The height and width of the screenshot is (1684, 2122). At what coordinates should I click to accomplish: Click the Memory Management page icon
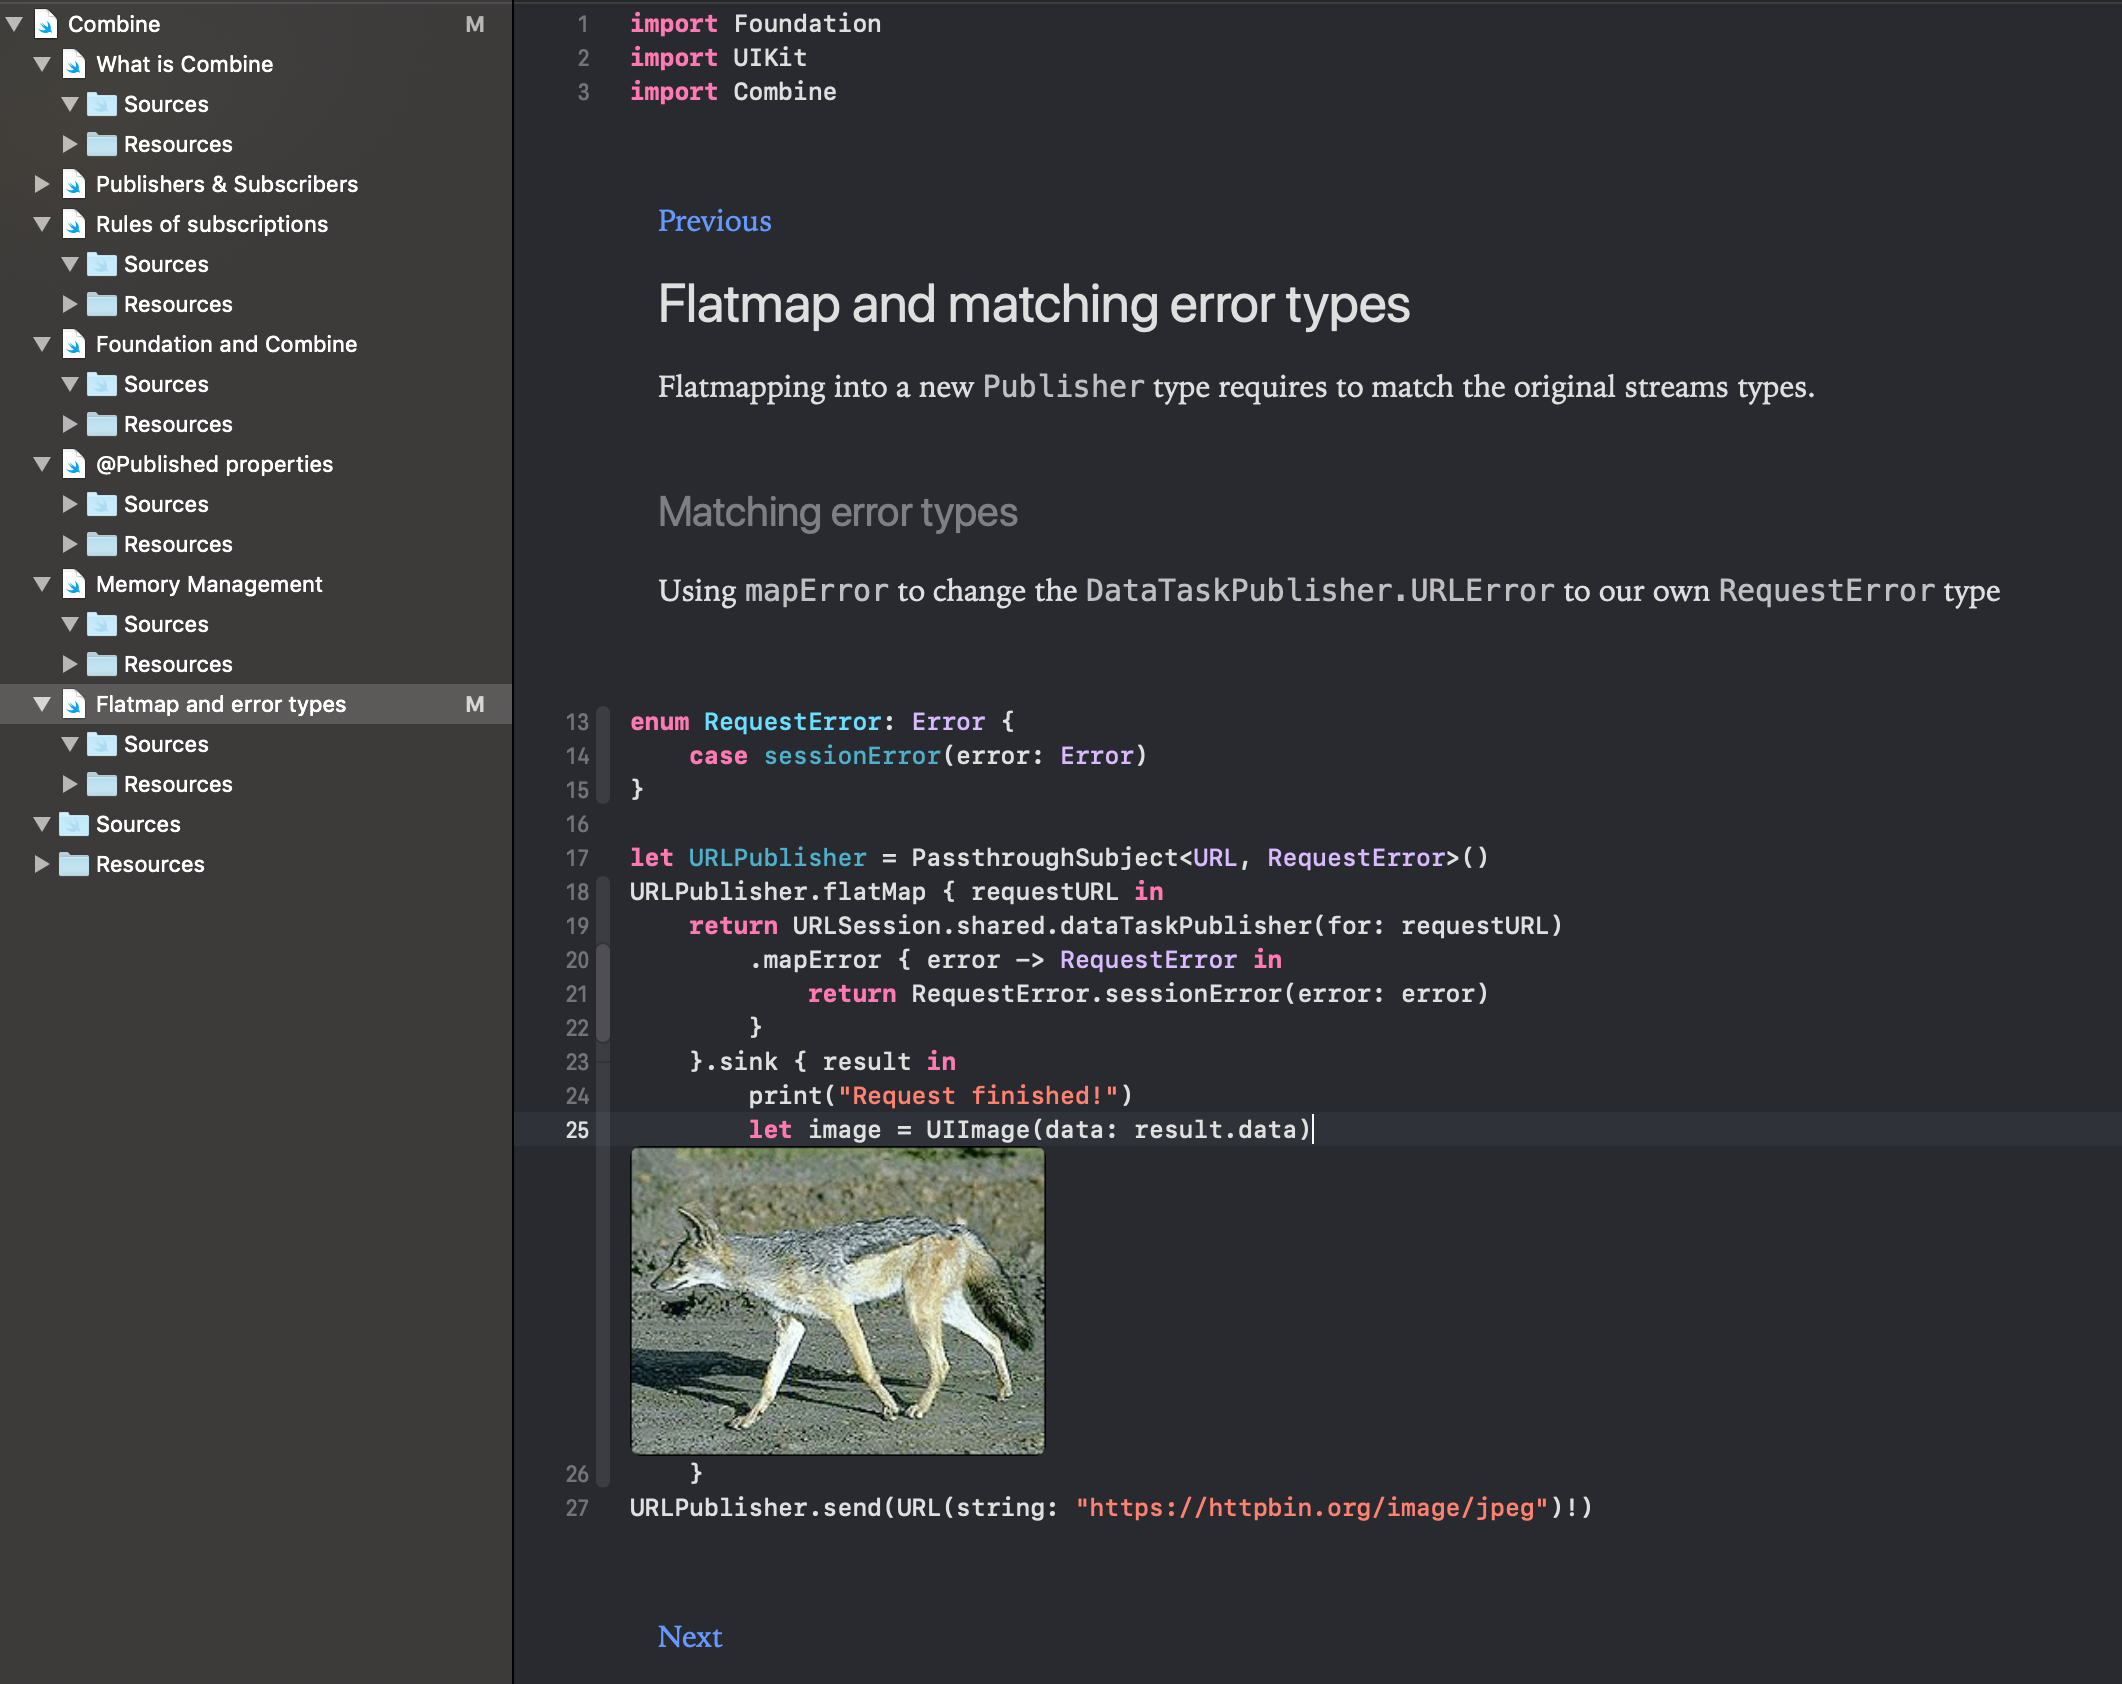click(x=74, y=584)
